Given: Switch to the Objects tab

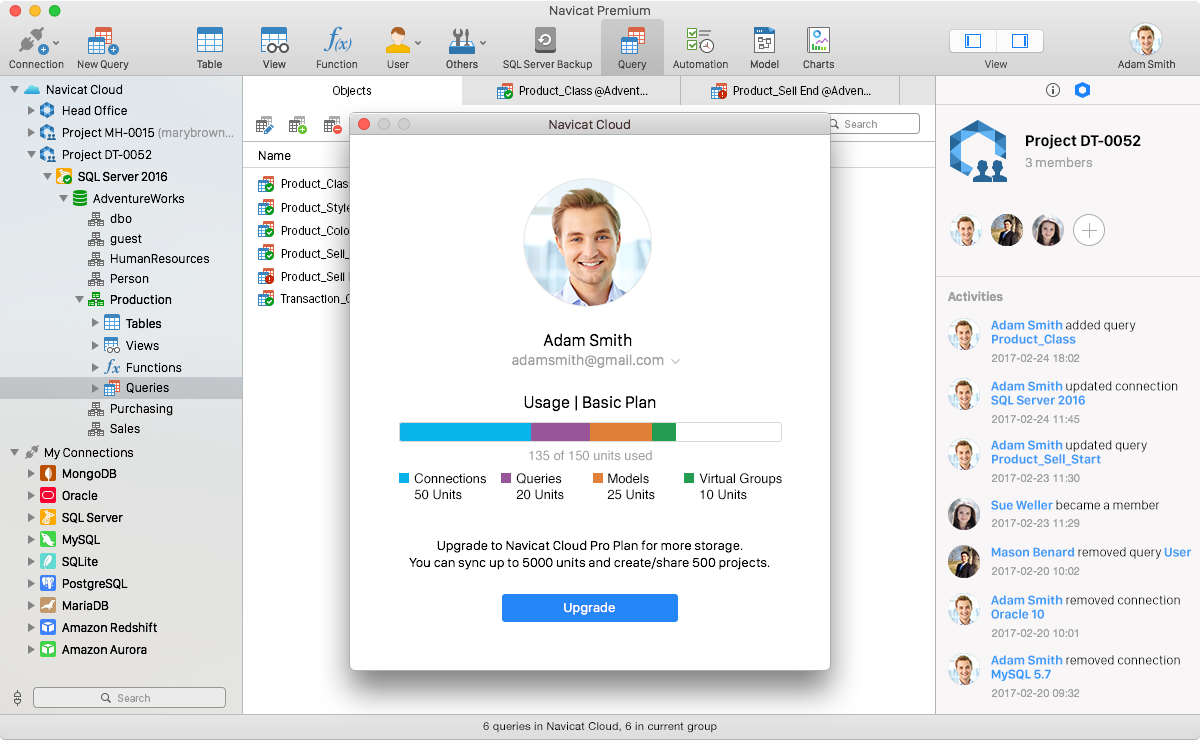Looking at the screenshot, I should (352, 91).
